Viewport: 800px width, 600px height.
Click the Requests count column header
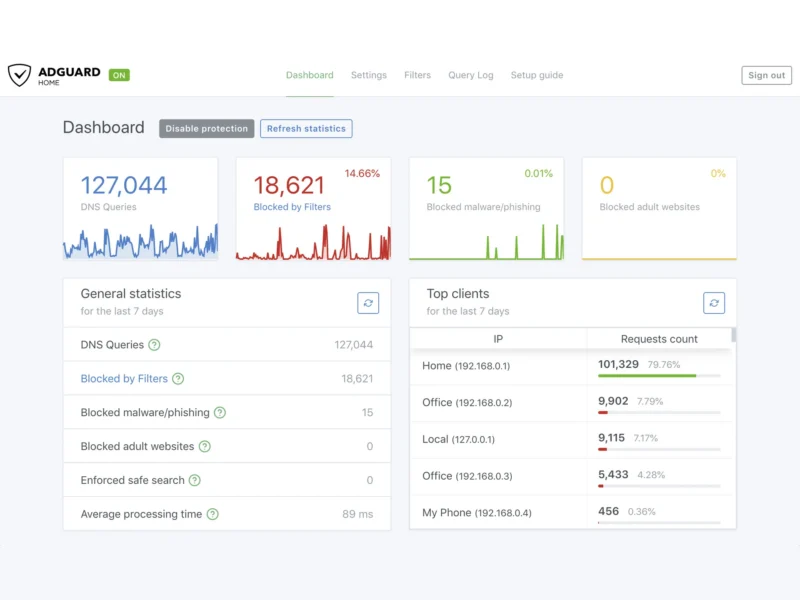tap(659, 339)
